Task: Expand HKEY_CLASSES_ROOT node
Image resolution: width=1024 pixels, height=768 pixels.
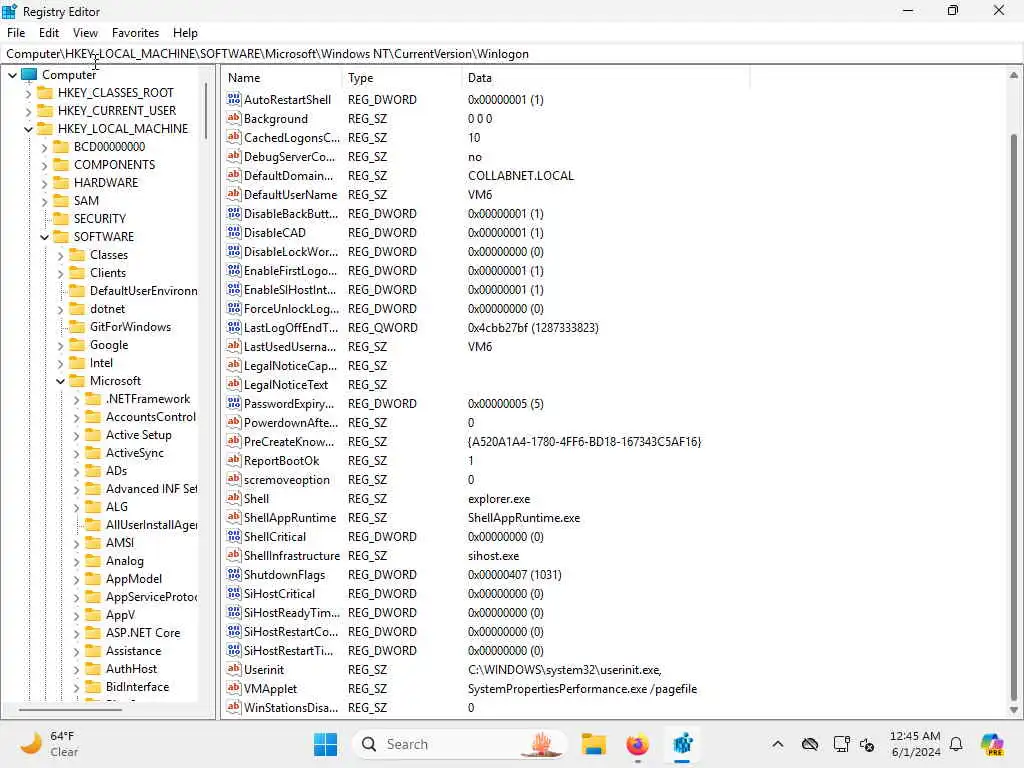Action: [28, 93]
